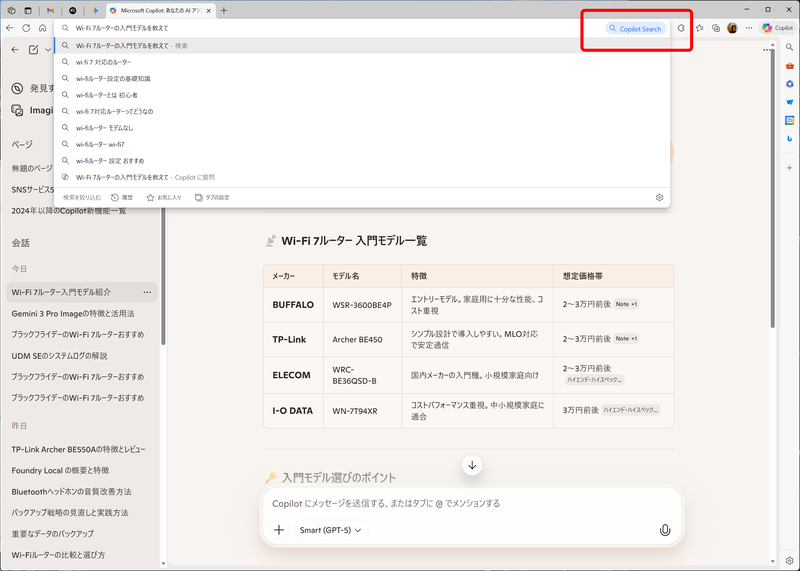Open the Edge sidebar tools briefcase icon
This screenshot has height=571, width=800.
tap(789, 66)
